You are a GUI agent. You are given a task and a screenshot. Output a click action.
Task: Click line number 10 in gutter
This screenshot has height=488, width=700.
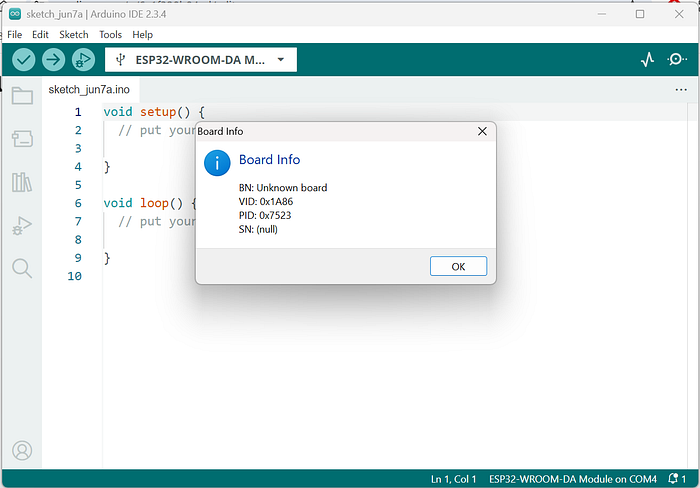75,276
